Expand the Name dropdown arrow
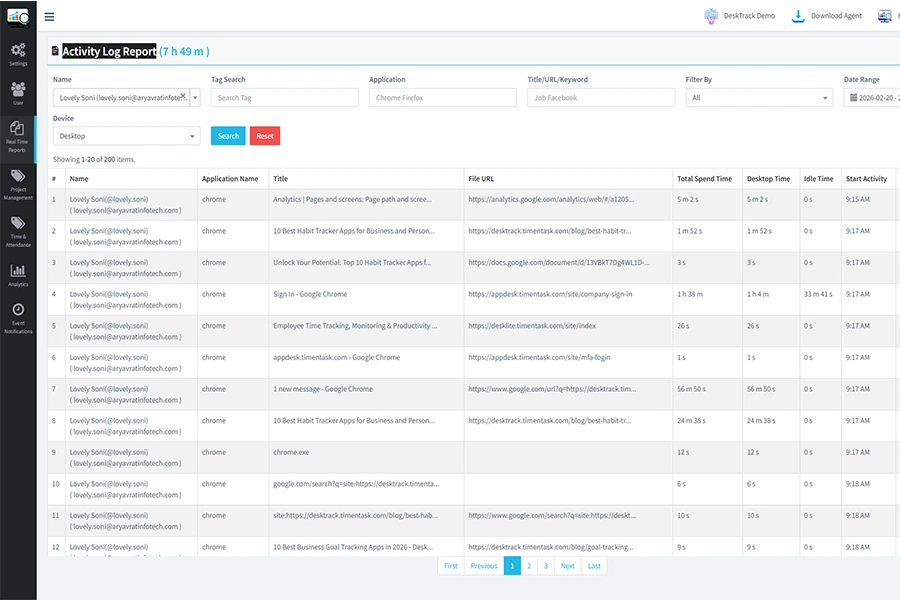 [195, 98]
